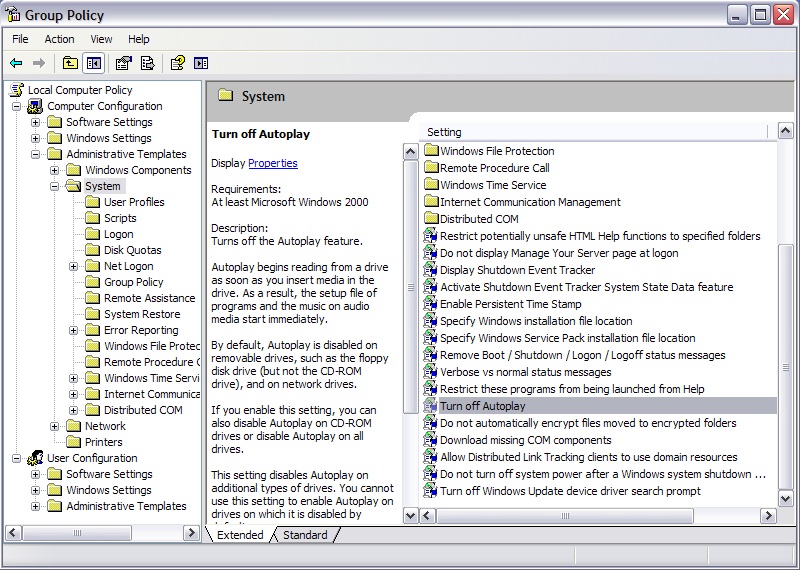The image size is (800, 570).
Task: Switch to the Standard tab
Action: pos(305,535)
